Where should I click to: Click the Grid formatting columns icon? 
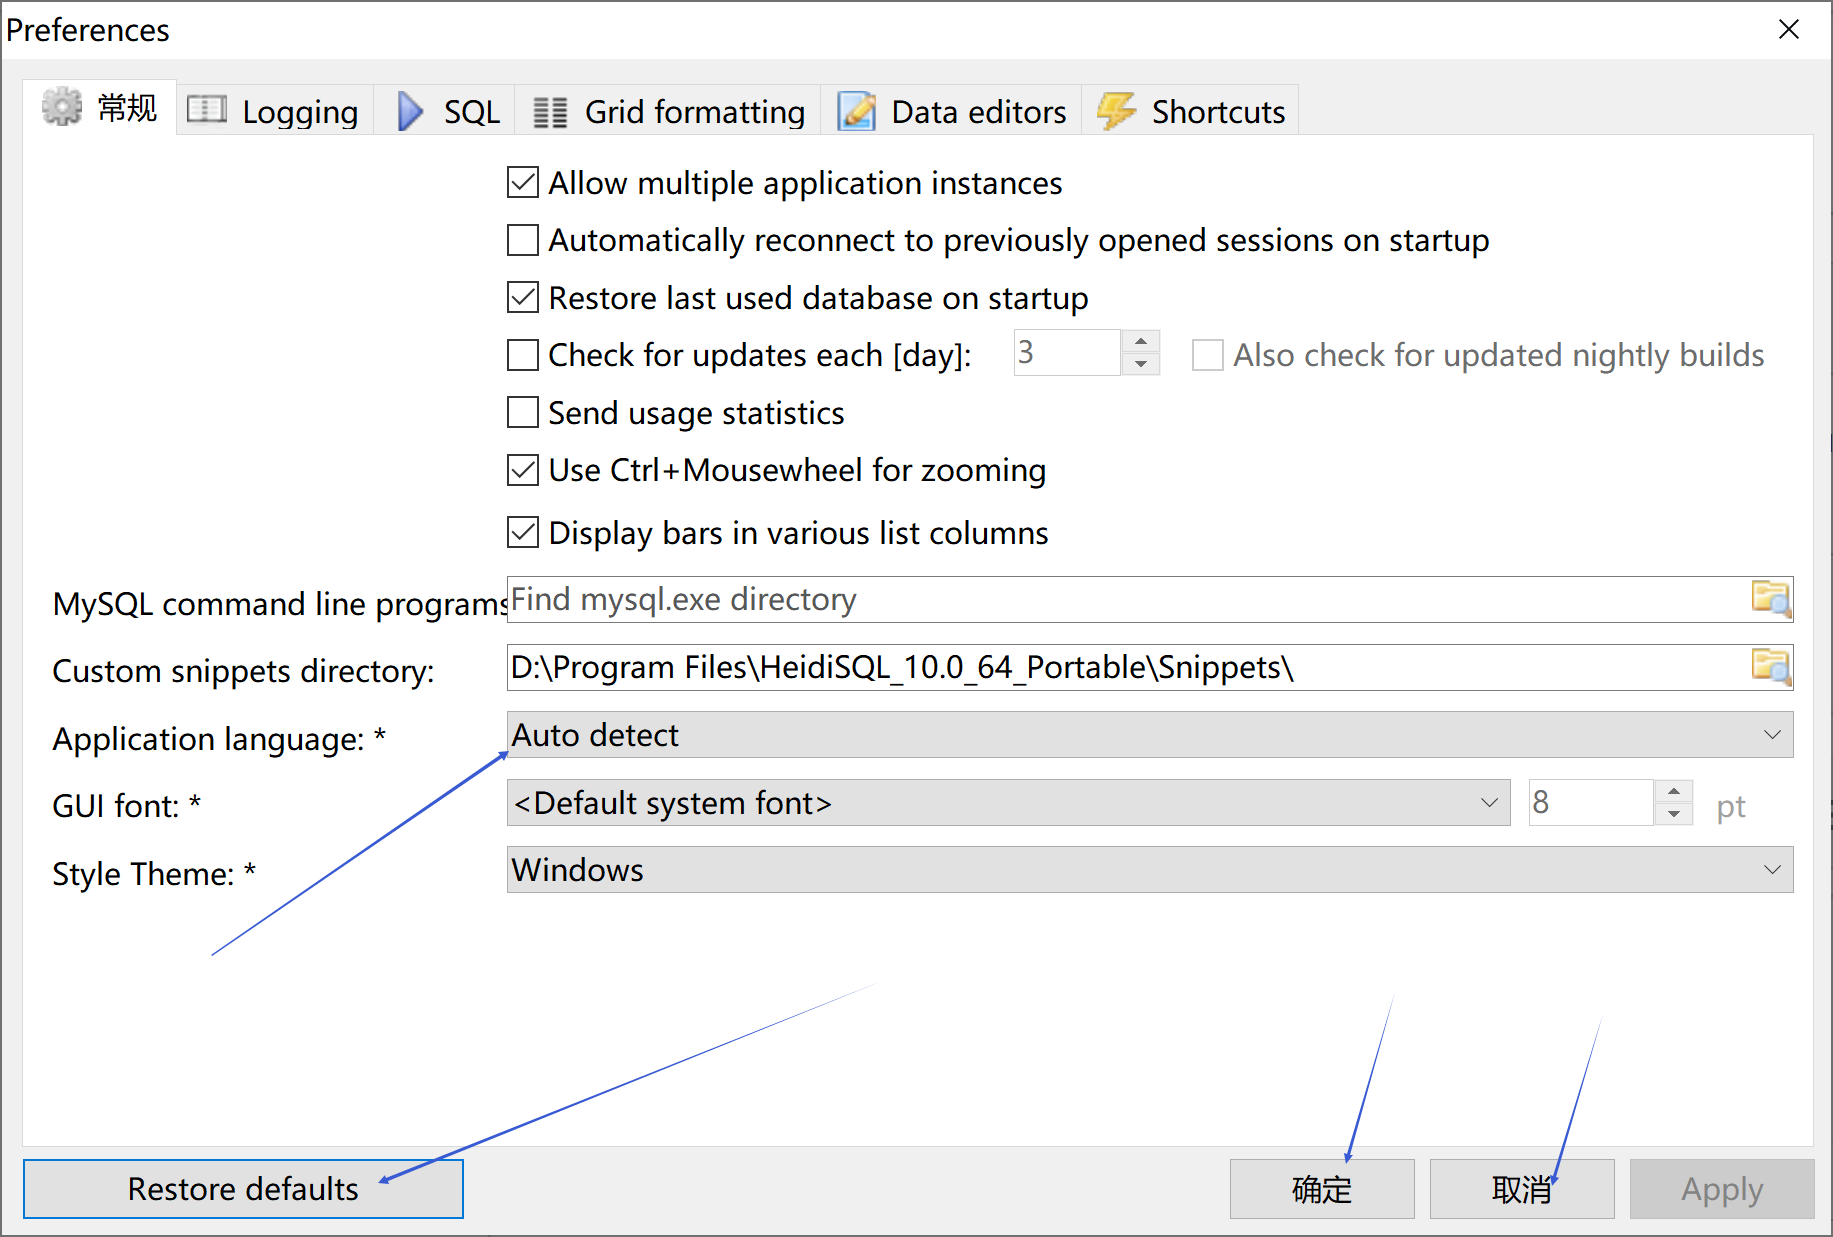[550, 112]
